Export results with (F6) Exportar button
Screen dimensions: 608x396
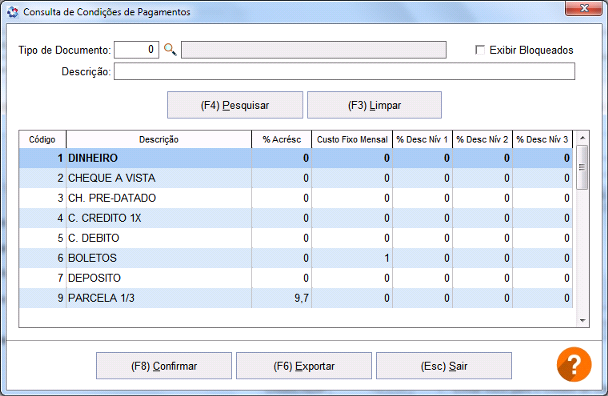click(x=304, y=366)
